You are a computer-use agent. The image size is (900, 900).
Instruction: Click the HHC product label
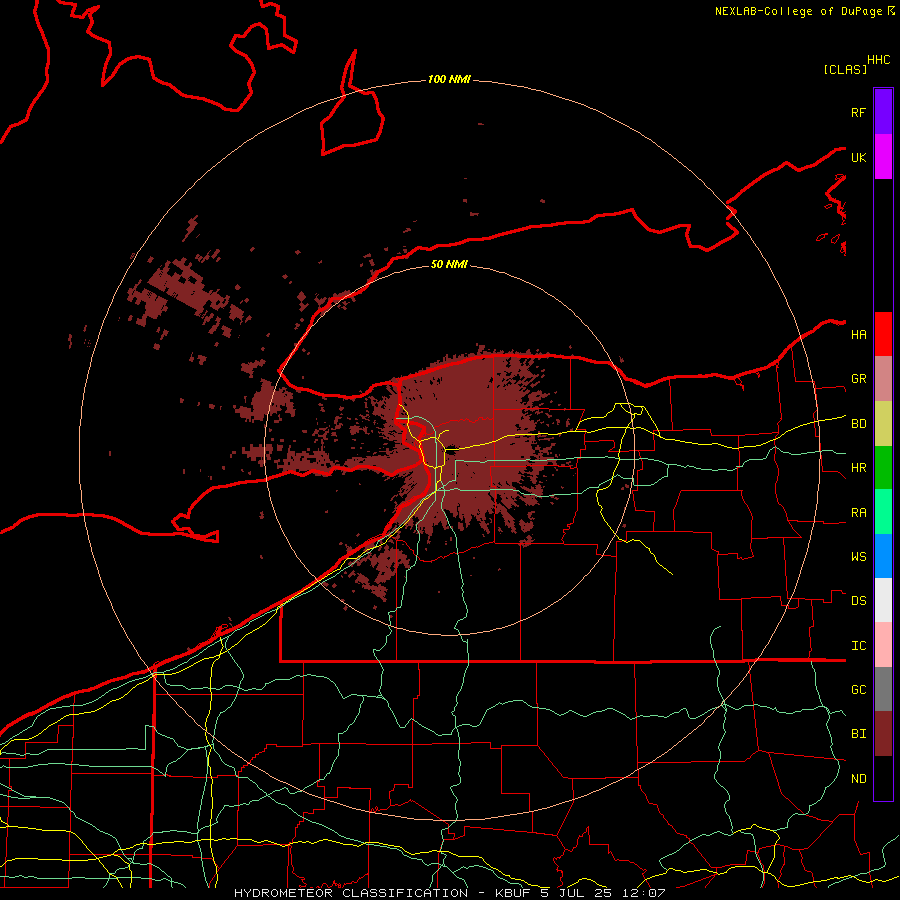coord(878,60)
